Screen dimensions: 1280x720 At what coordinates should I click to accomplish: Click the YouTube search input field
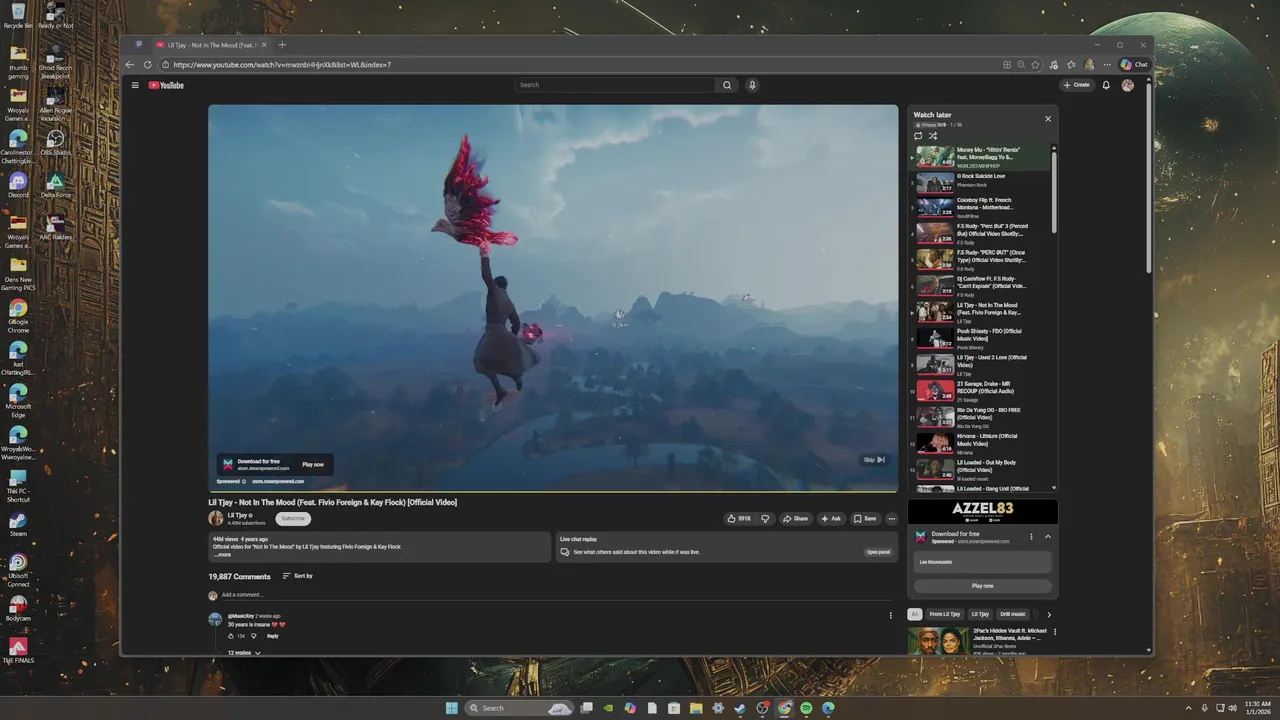(x=615, y=85)
